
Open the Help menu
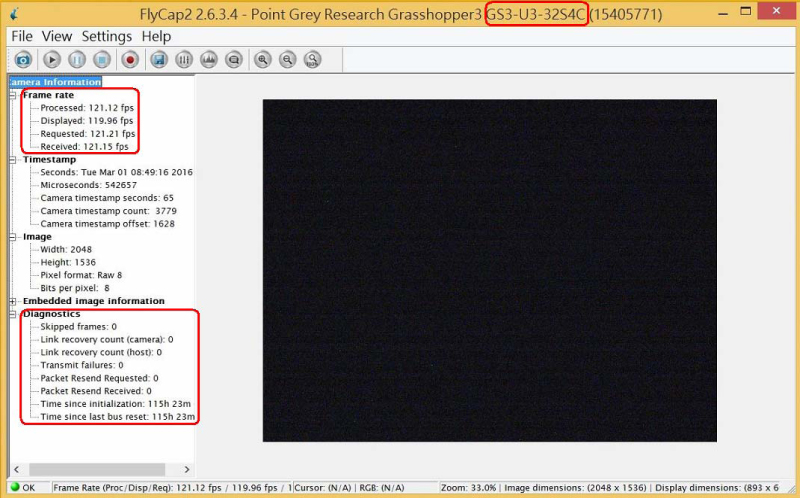156,36
